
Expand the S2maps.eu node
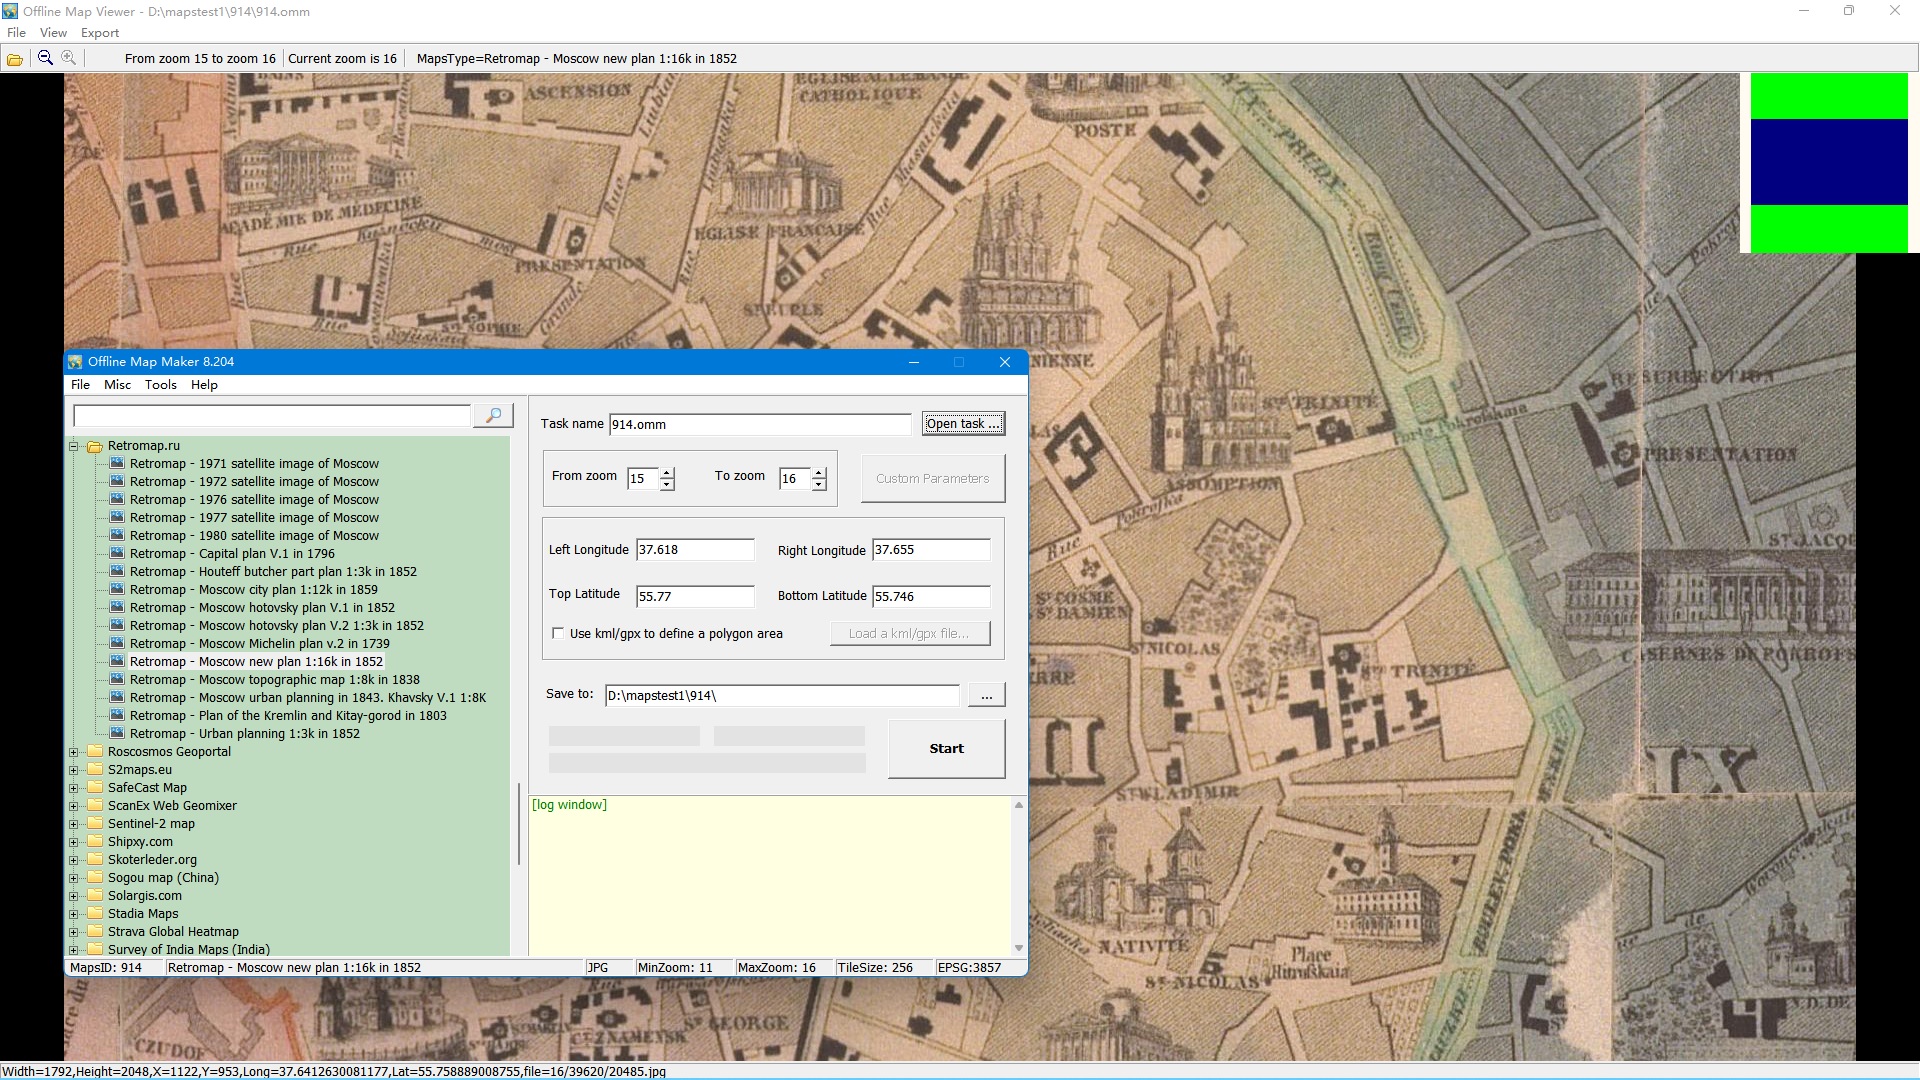[73, 770]
